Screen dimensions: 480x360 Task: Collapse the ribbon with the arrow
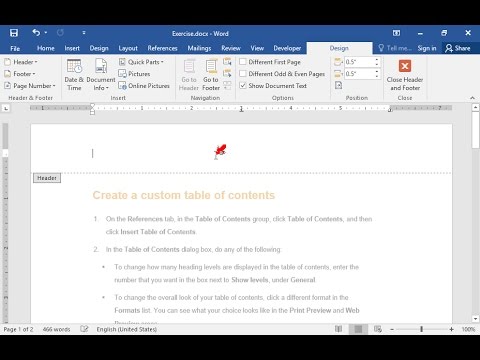[472, 98]
